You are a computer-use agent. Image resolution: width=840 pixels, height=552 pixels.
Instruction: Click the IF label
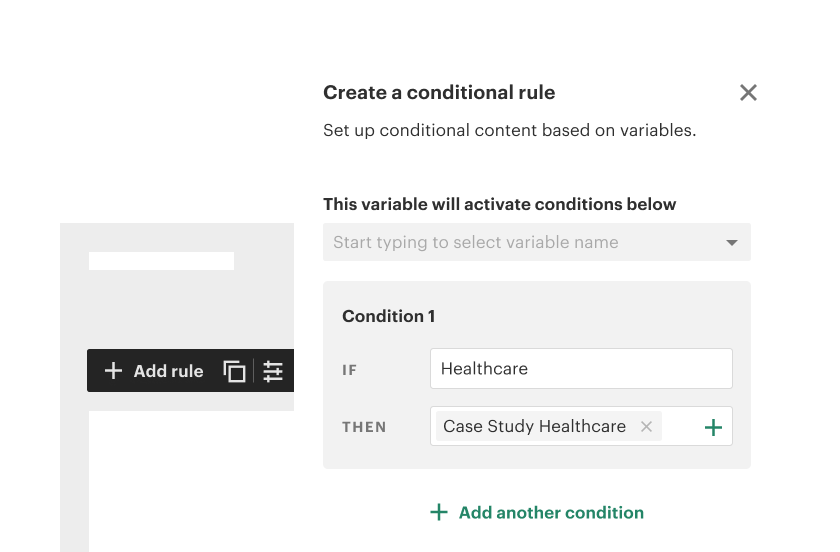350,370
